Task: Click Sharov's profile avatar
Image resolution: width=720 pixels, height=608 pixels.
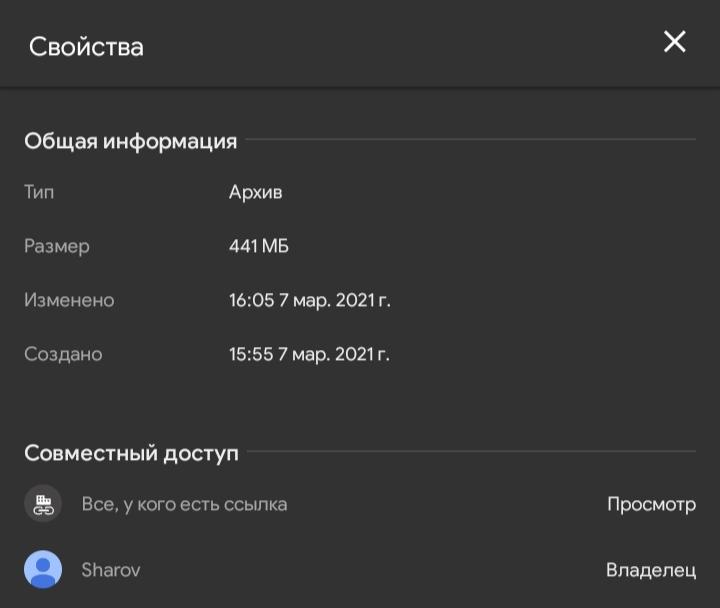Action: point(43,570)
